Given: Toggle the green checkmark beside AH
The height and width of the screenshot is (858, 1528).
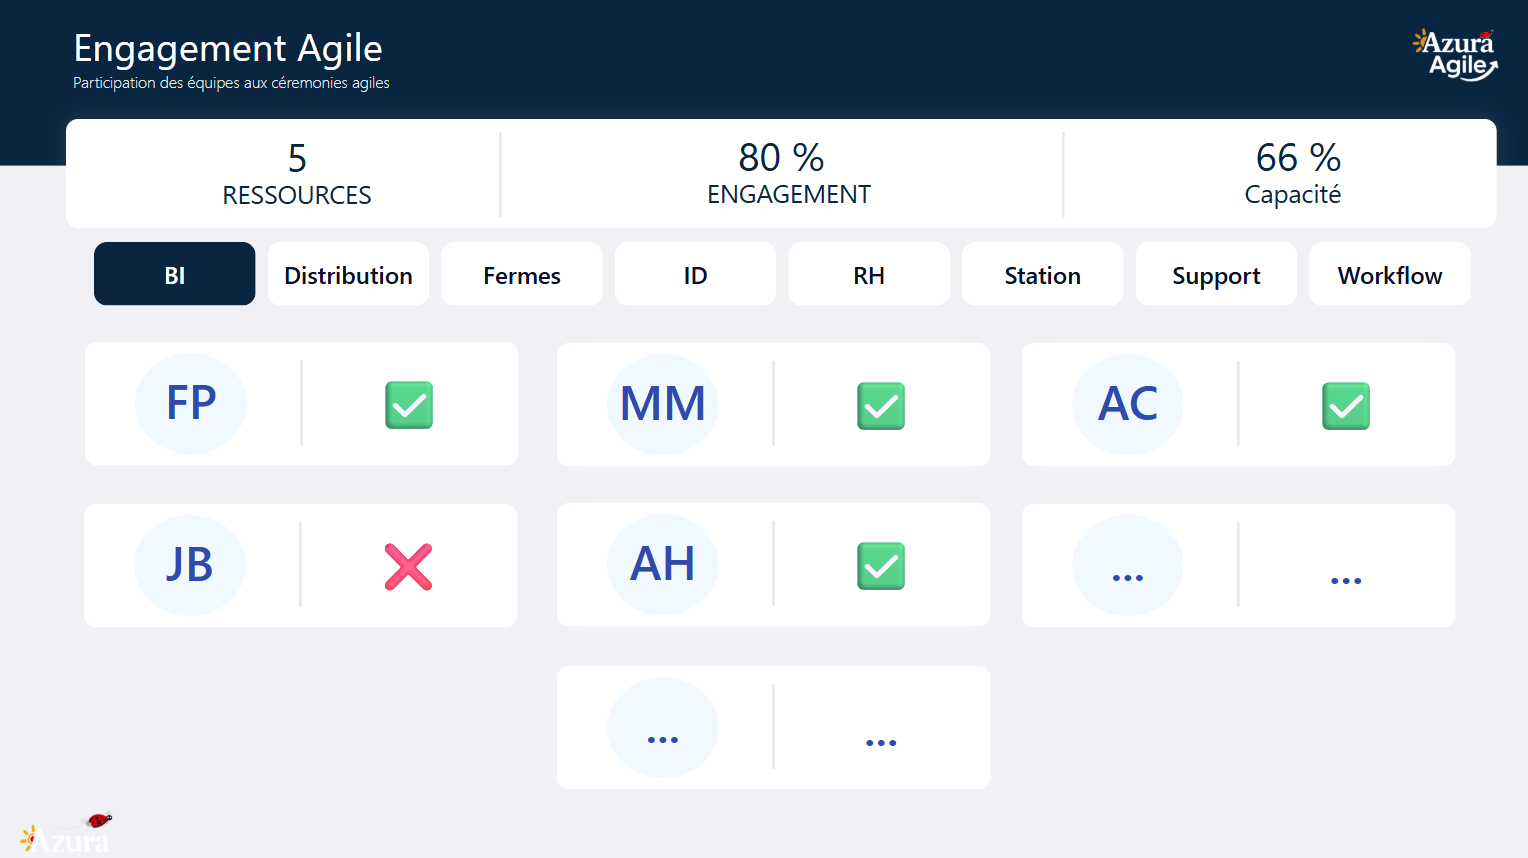Looking at the screenshot, I should click(x=881, y=566).
